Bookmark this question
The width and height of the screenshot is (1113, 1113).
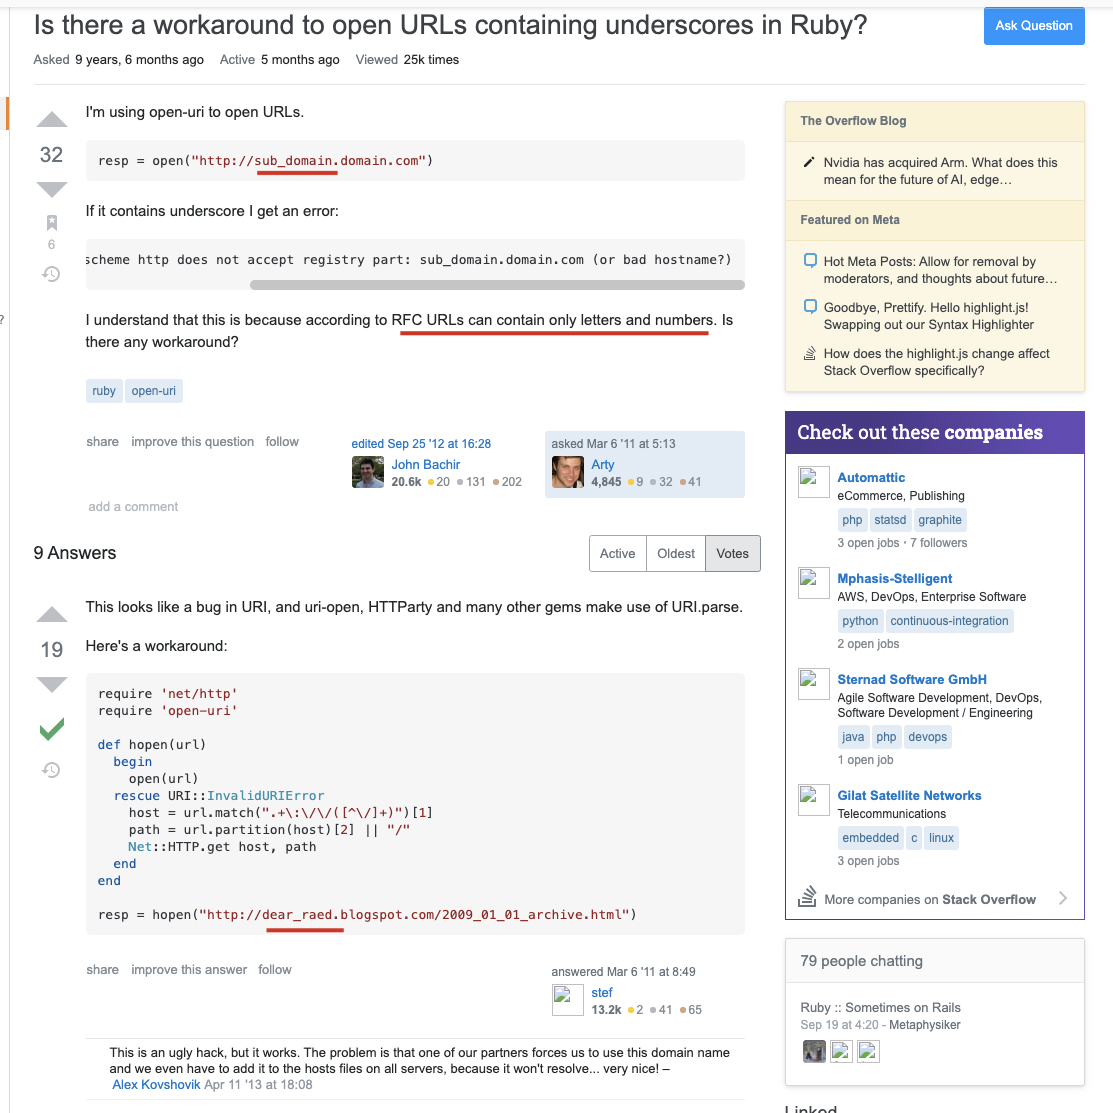point(52,223)
